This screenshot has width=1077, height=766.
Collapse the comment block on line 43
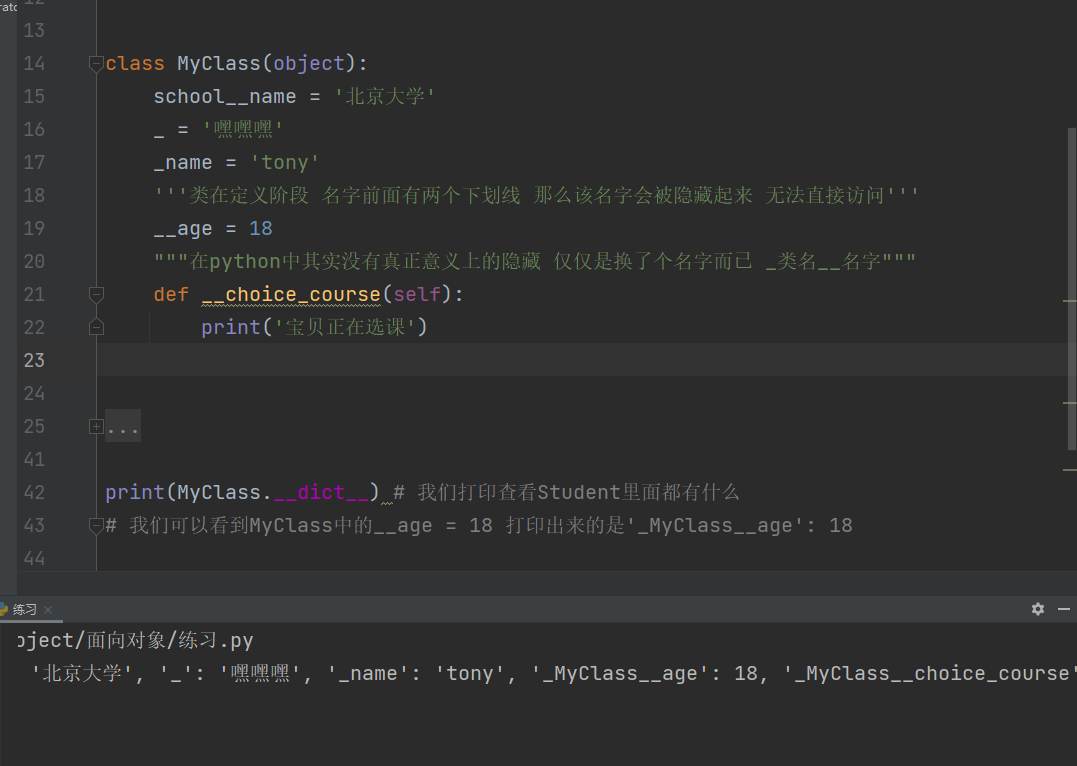pyautogui.click(x=96, y=526)
